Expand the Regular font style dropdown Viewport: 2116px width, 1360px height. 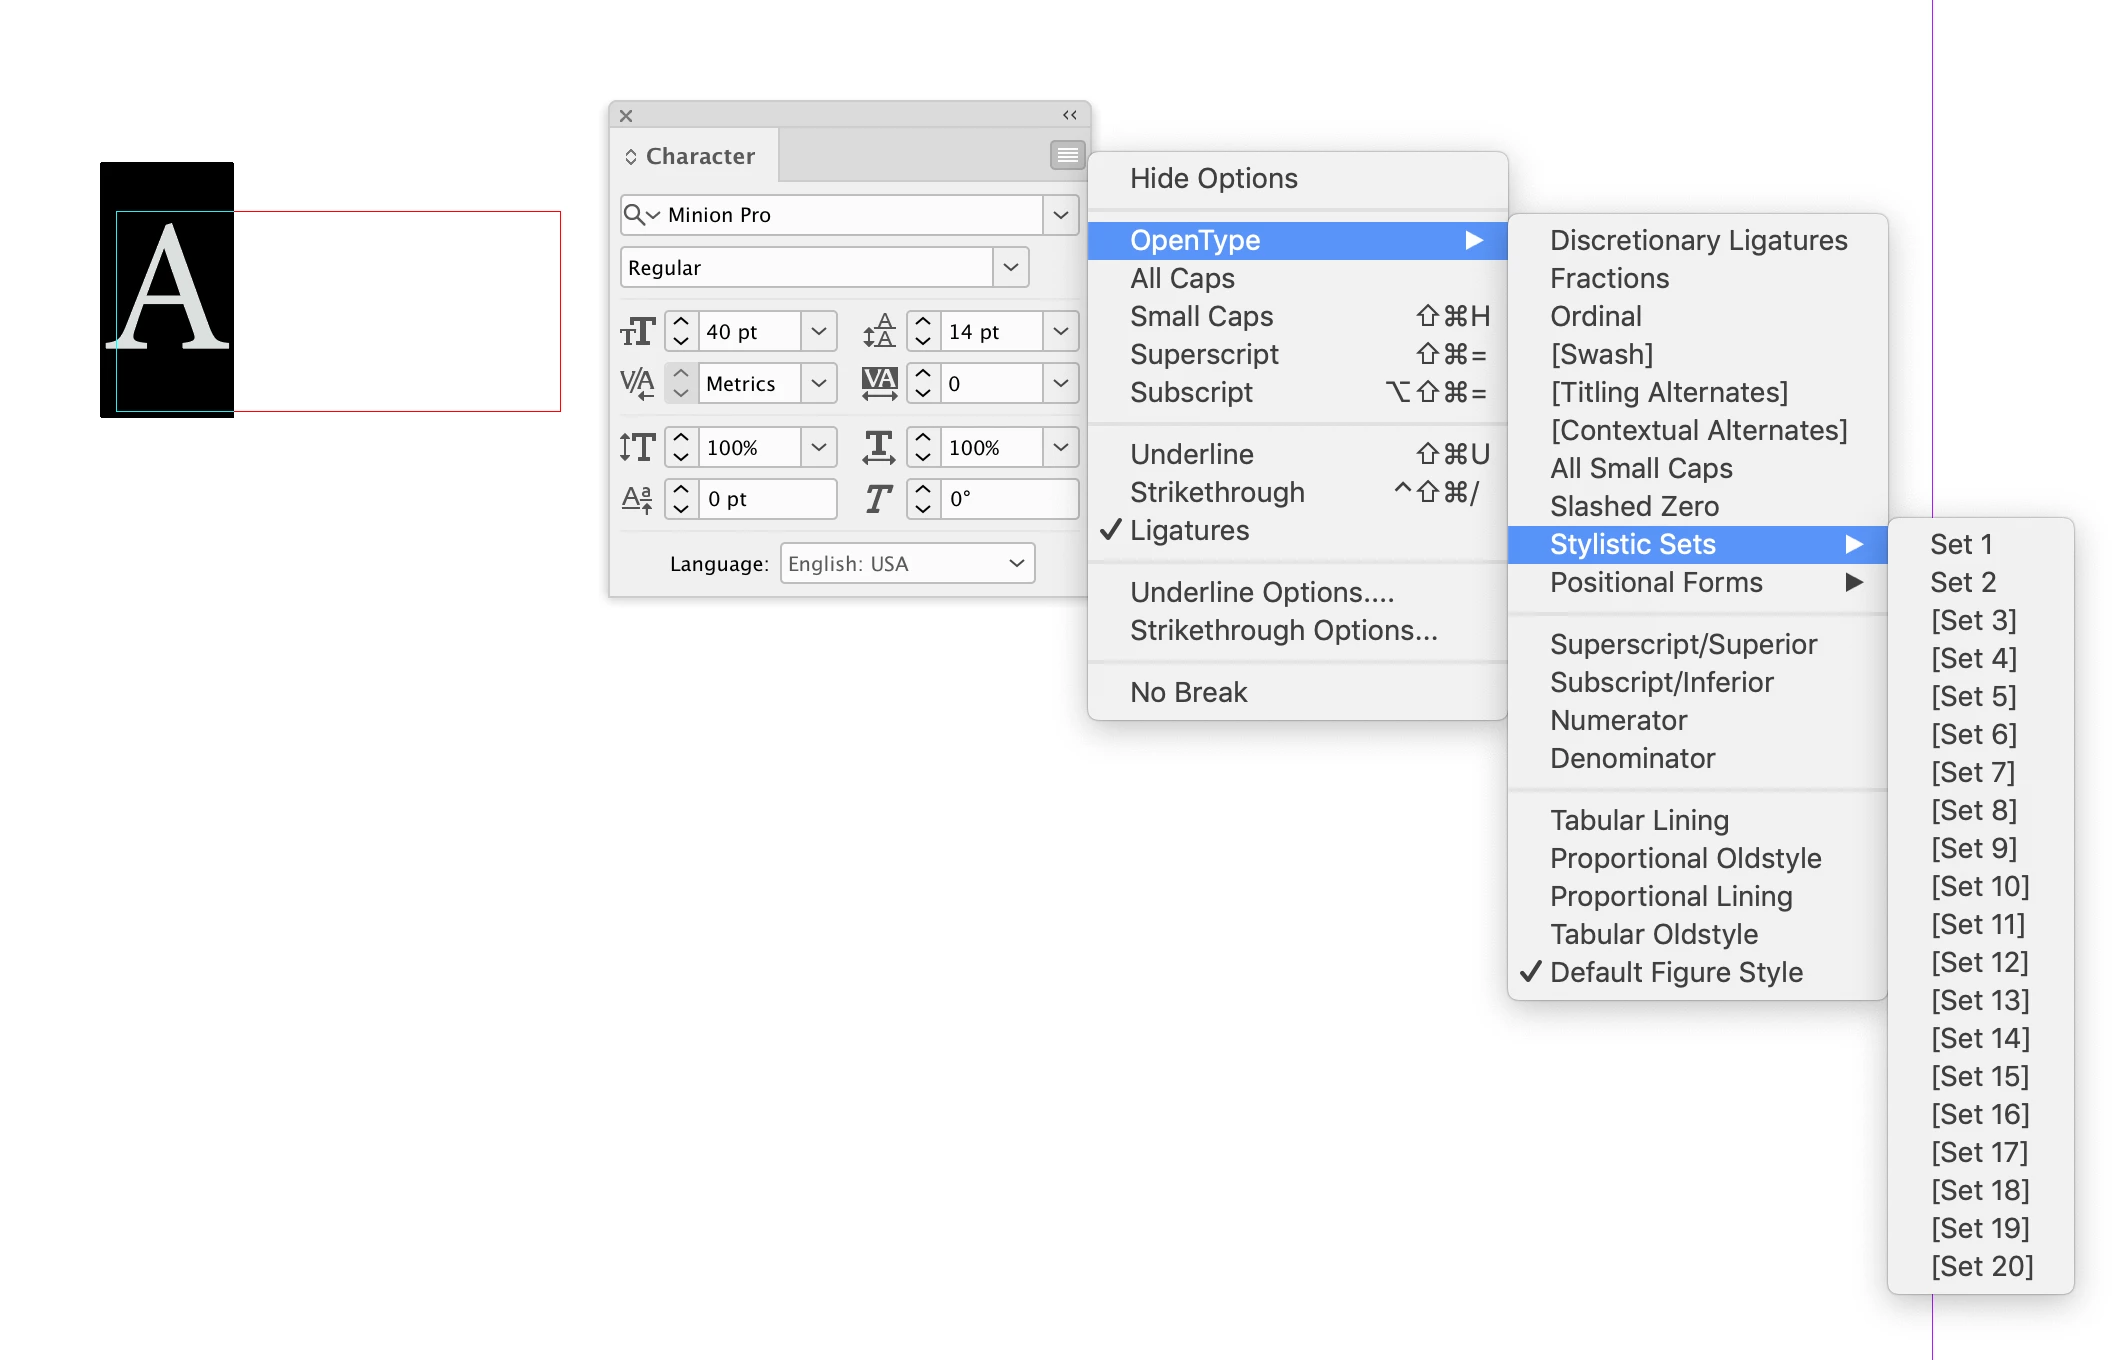coord(1010,267)
